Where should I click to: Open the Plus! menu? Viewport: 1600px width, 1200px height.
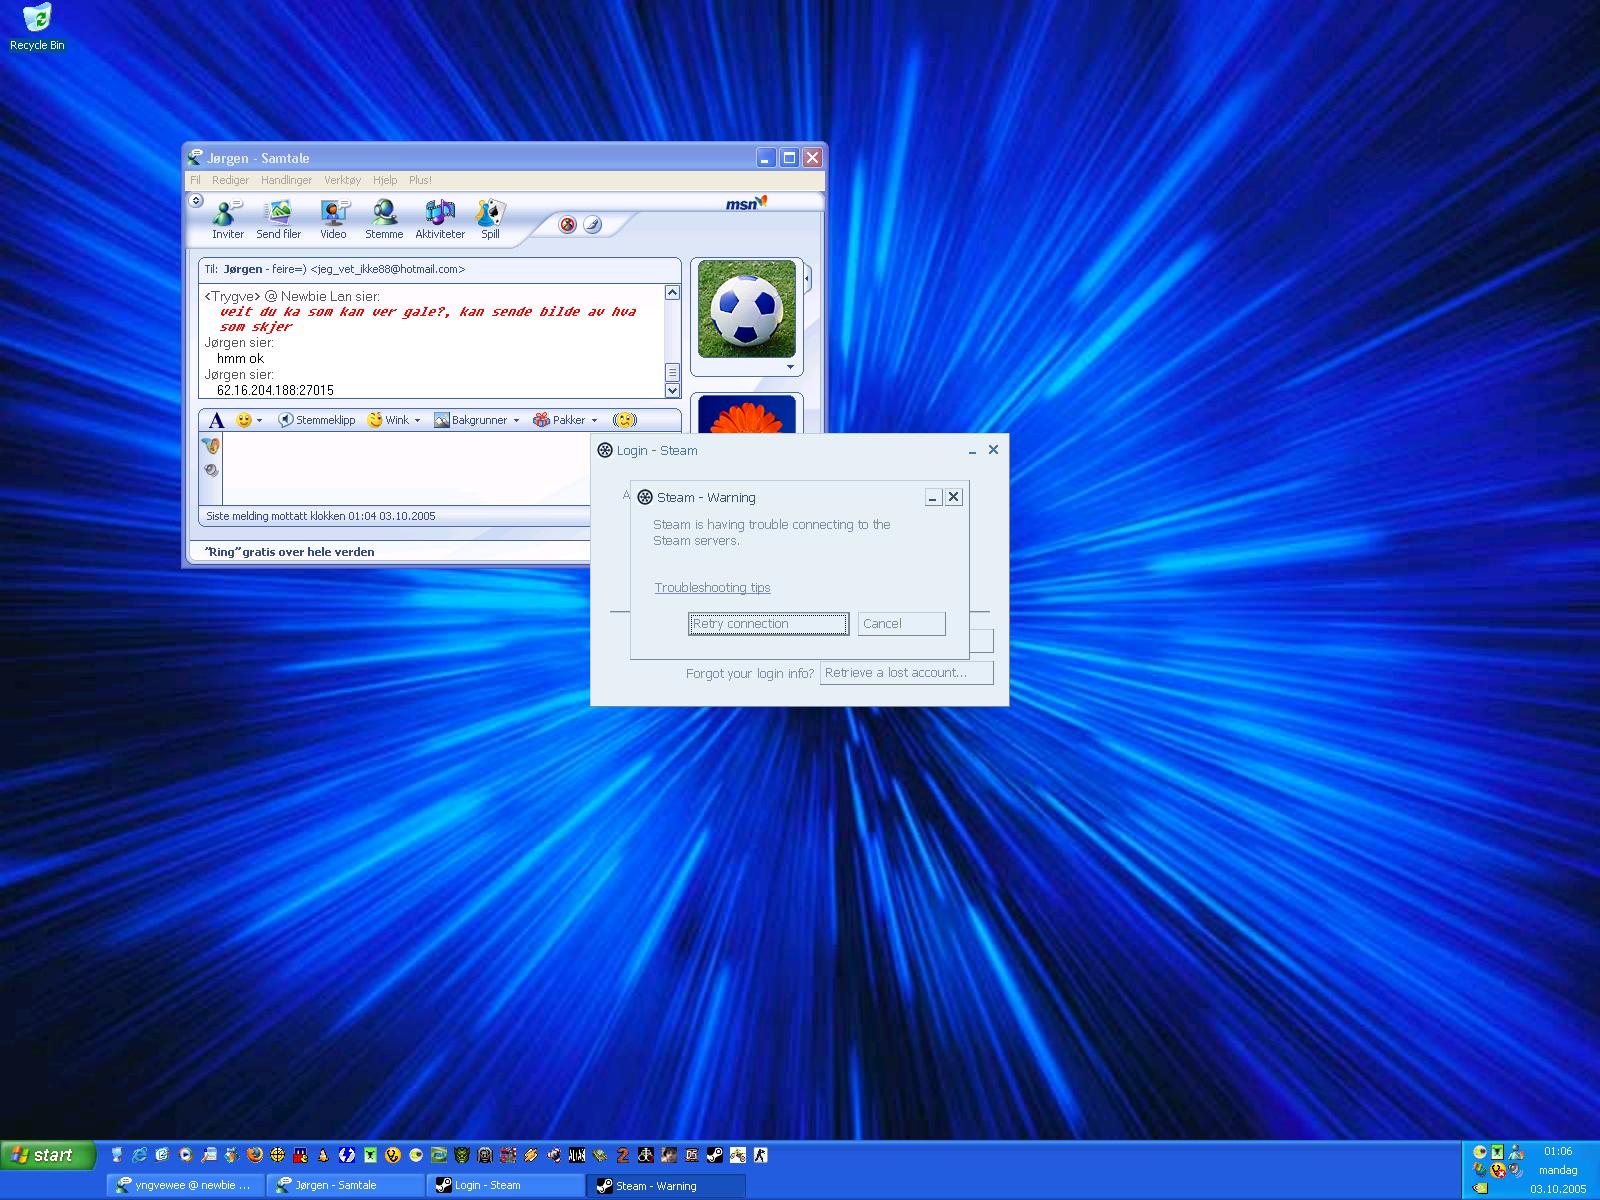click(x=420, y=180)
